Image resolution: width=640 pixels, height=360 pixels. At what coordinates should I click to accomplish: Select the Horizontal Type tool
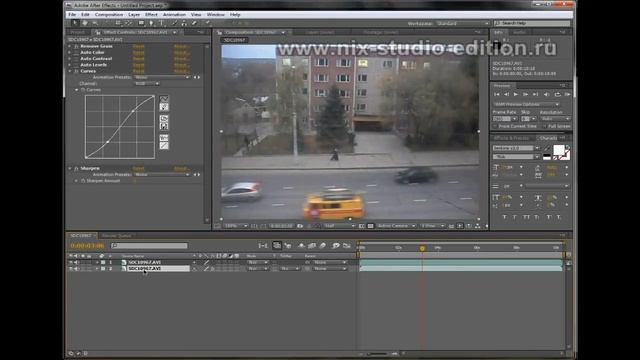pos(161,23)
